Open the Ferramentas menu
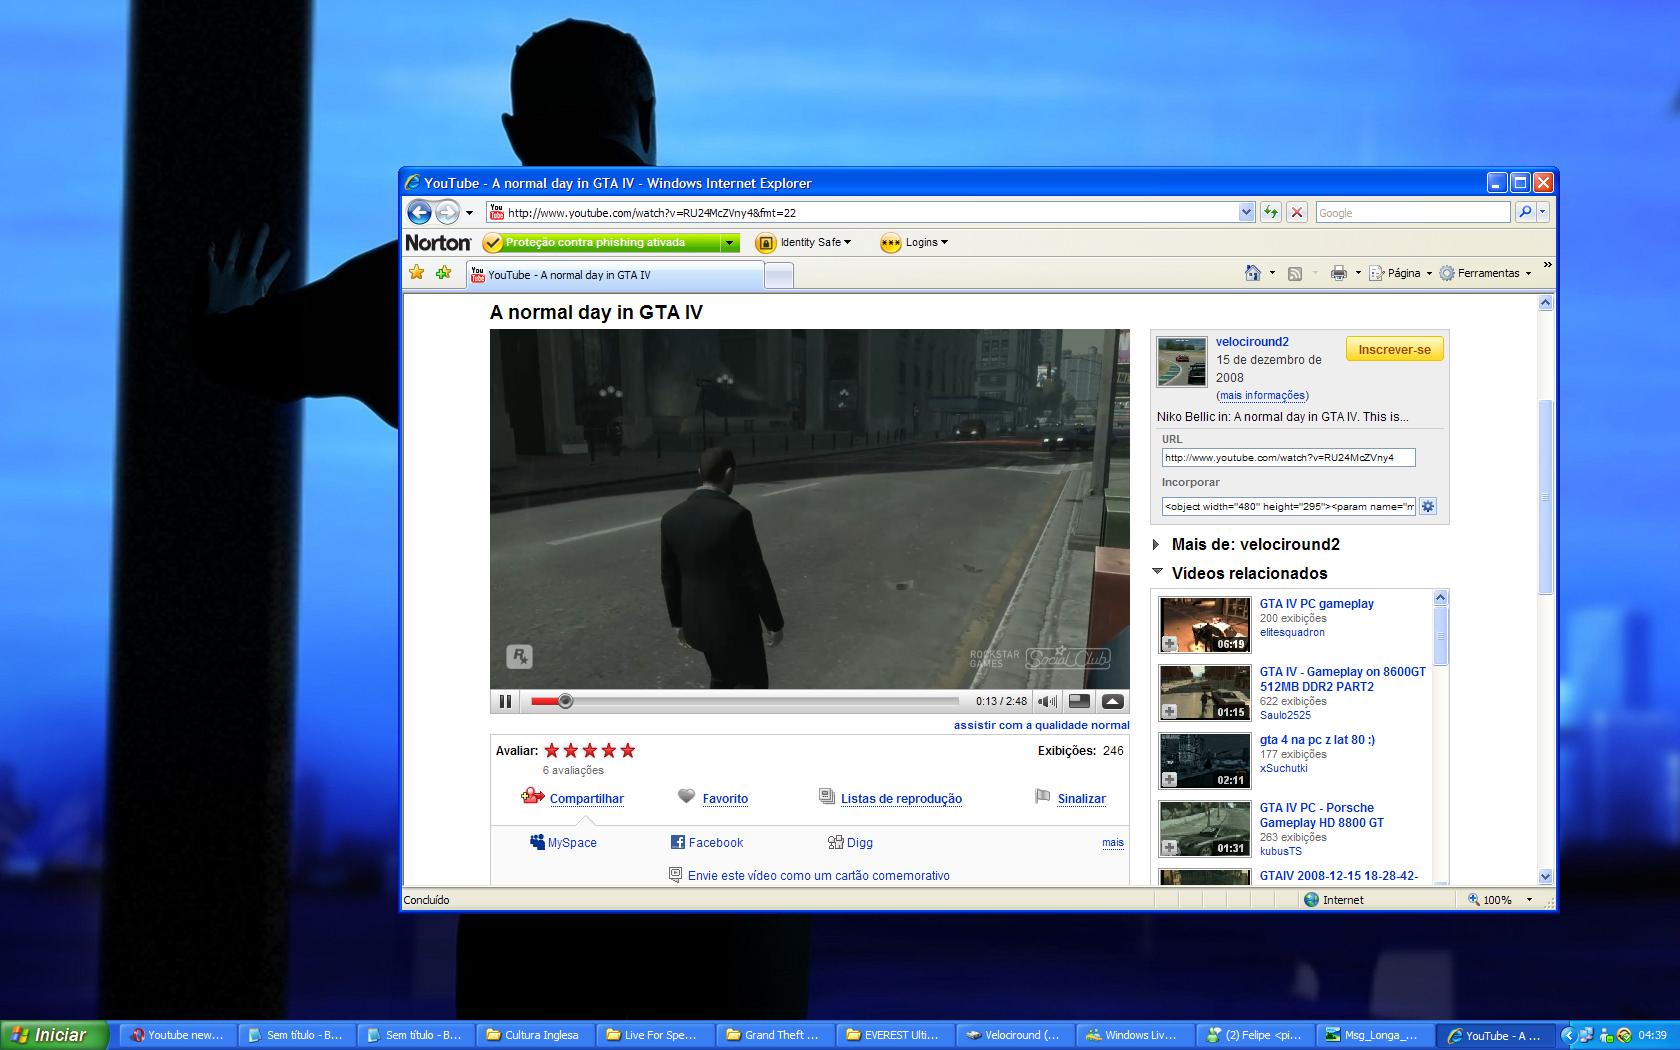This screenshot has height=1050, width=1680. pos(1485,273)
